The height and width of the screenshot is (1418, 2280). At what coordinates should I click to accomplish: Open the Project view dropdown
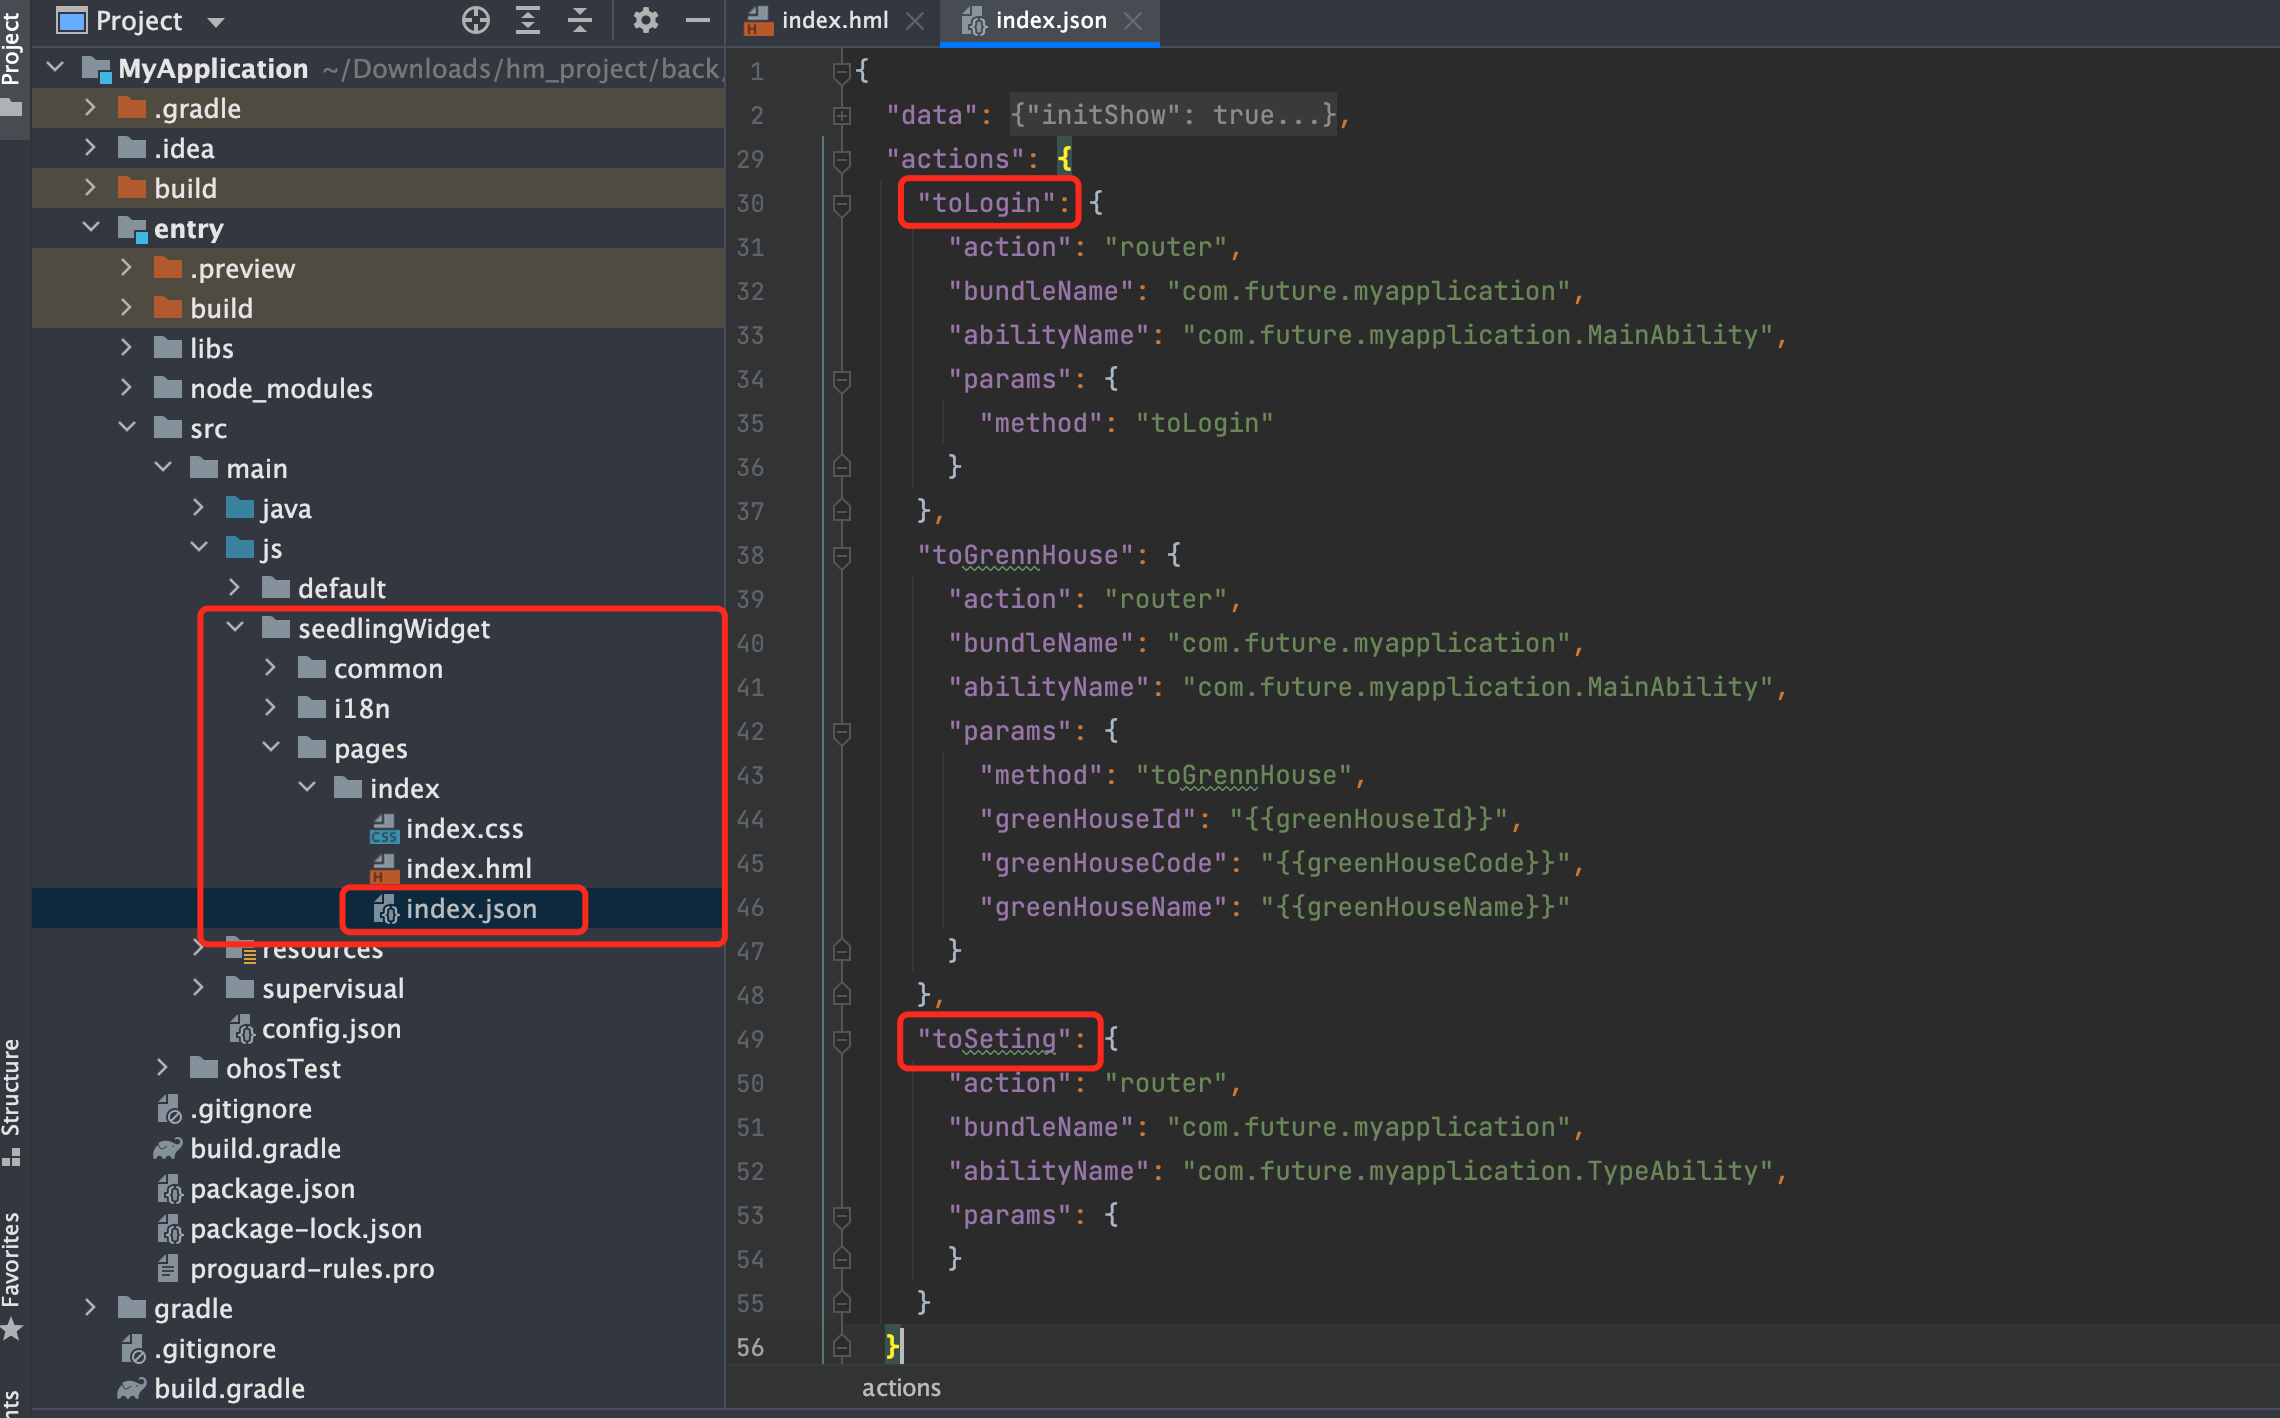(x=216, y=21)
